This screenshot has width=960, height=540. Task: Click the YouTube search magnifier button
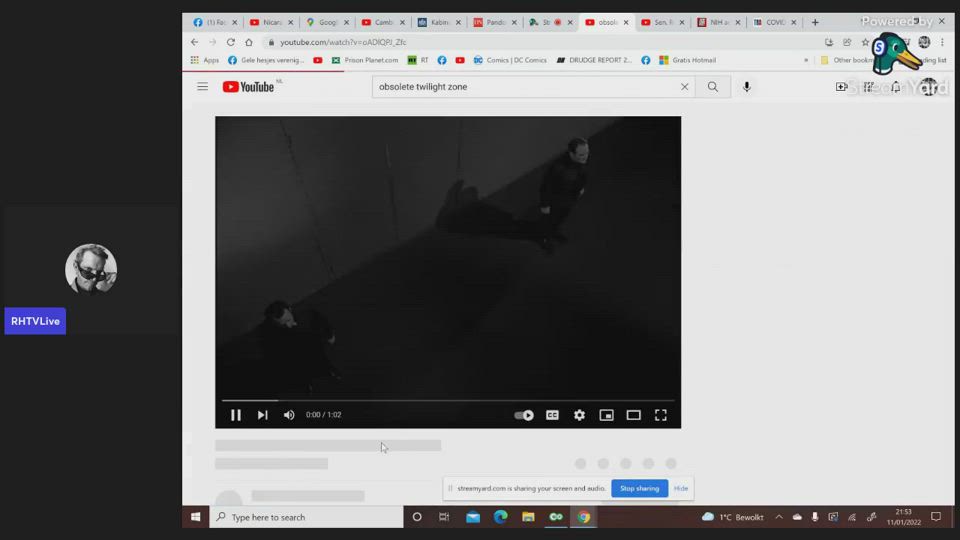pyautogui.click(x=713, y=87)
